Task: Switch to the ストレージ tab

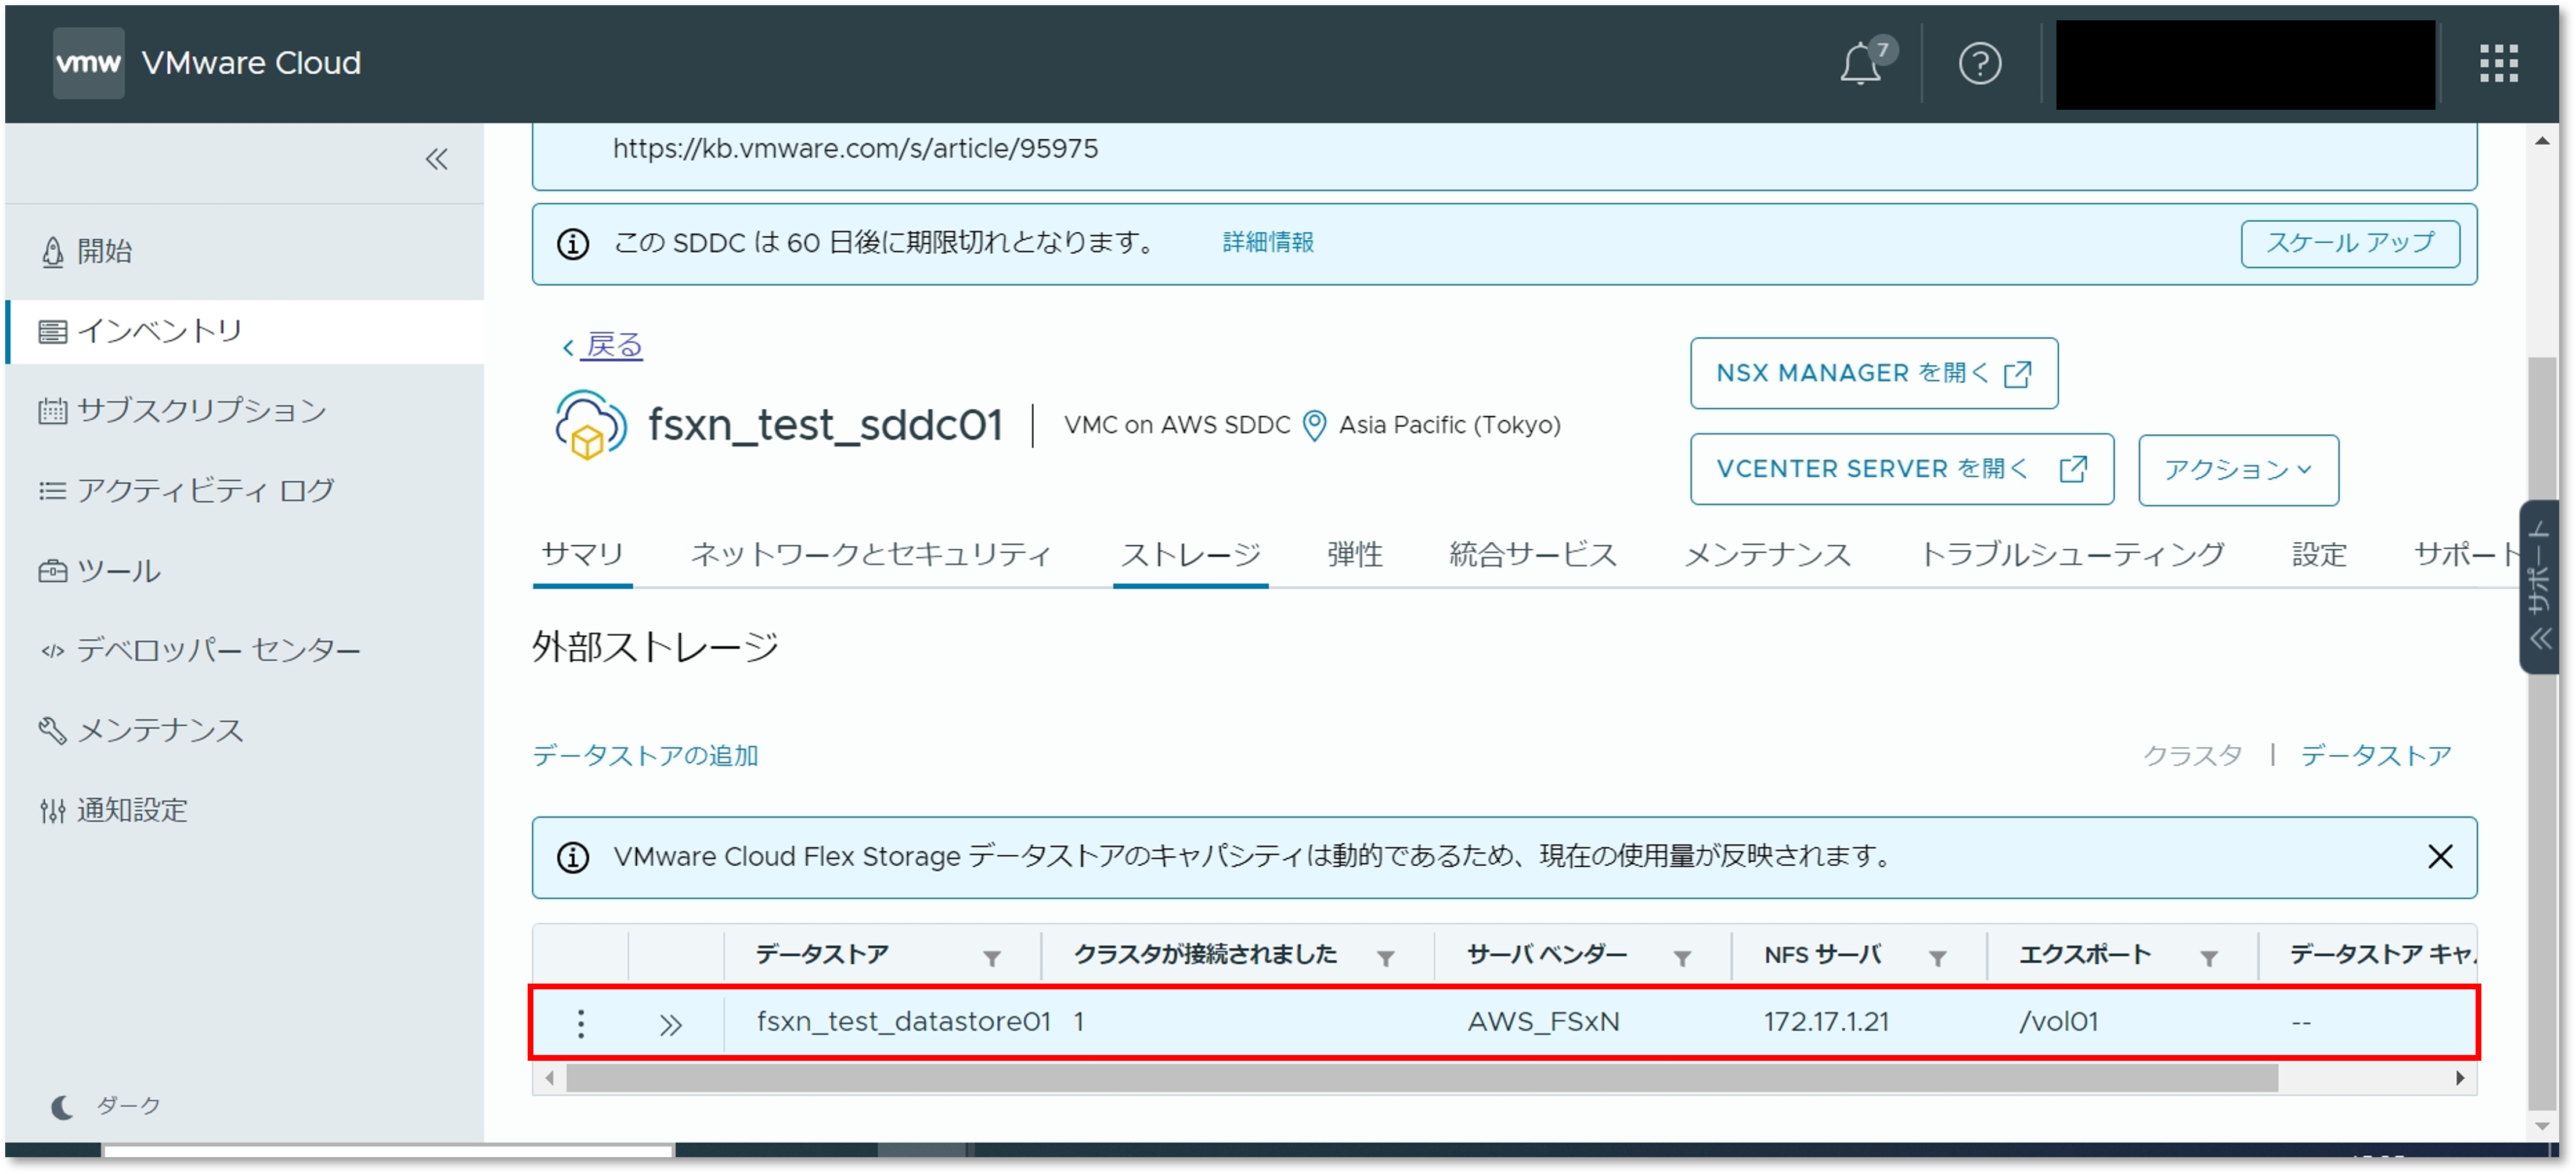Action: [1190, 555]
